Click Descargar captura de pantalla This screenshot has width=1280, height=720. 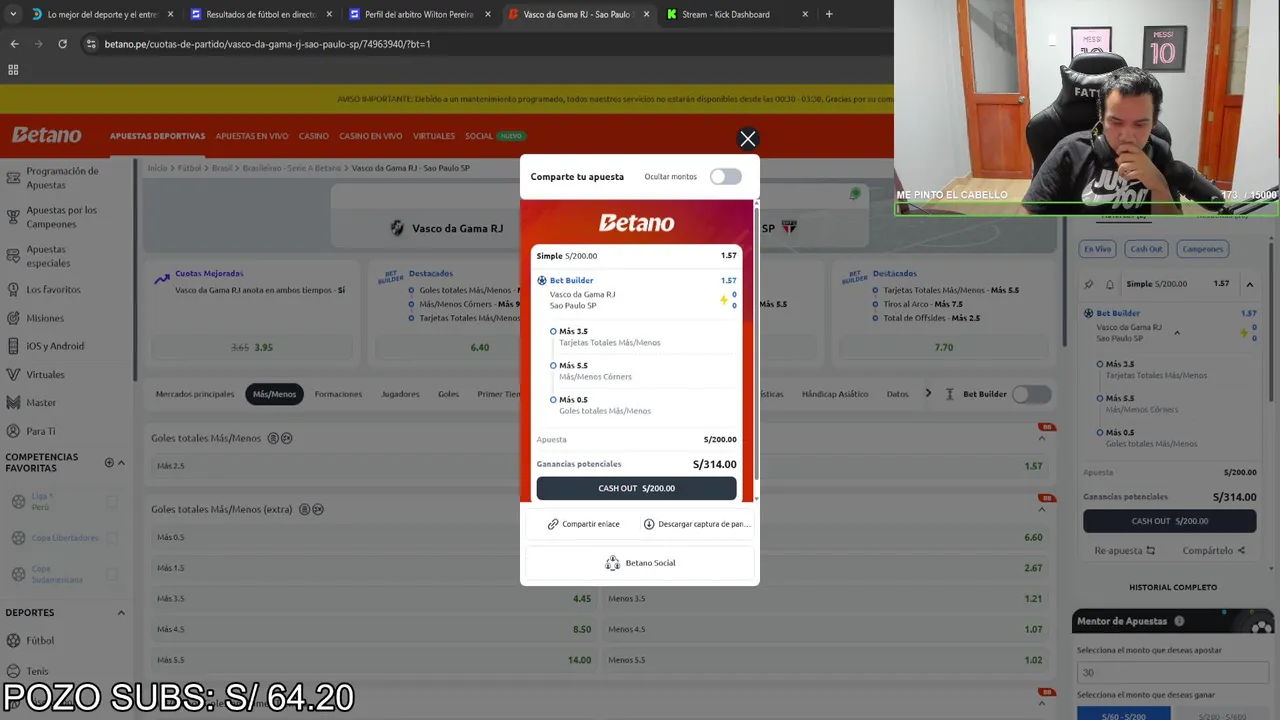tap(696, 524)
